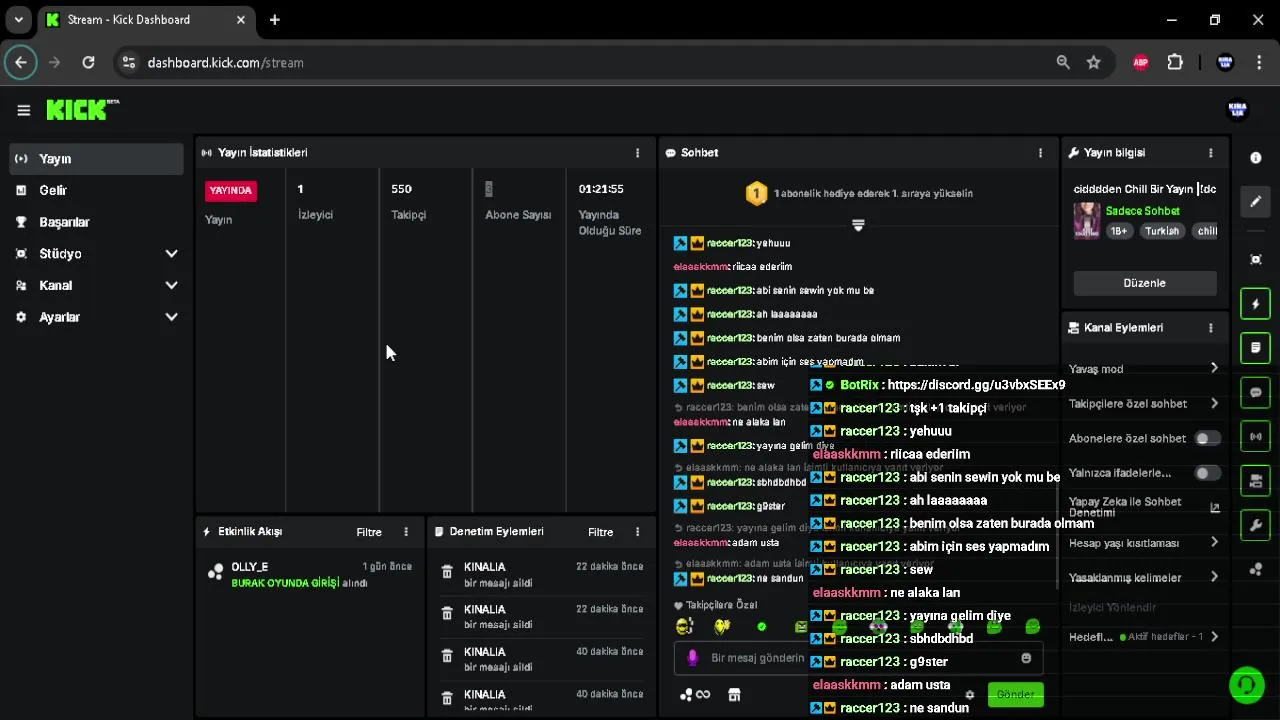
Task: Click the info icon in right sidebar
Action: pyautogui.click(x=1256, y=158)
